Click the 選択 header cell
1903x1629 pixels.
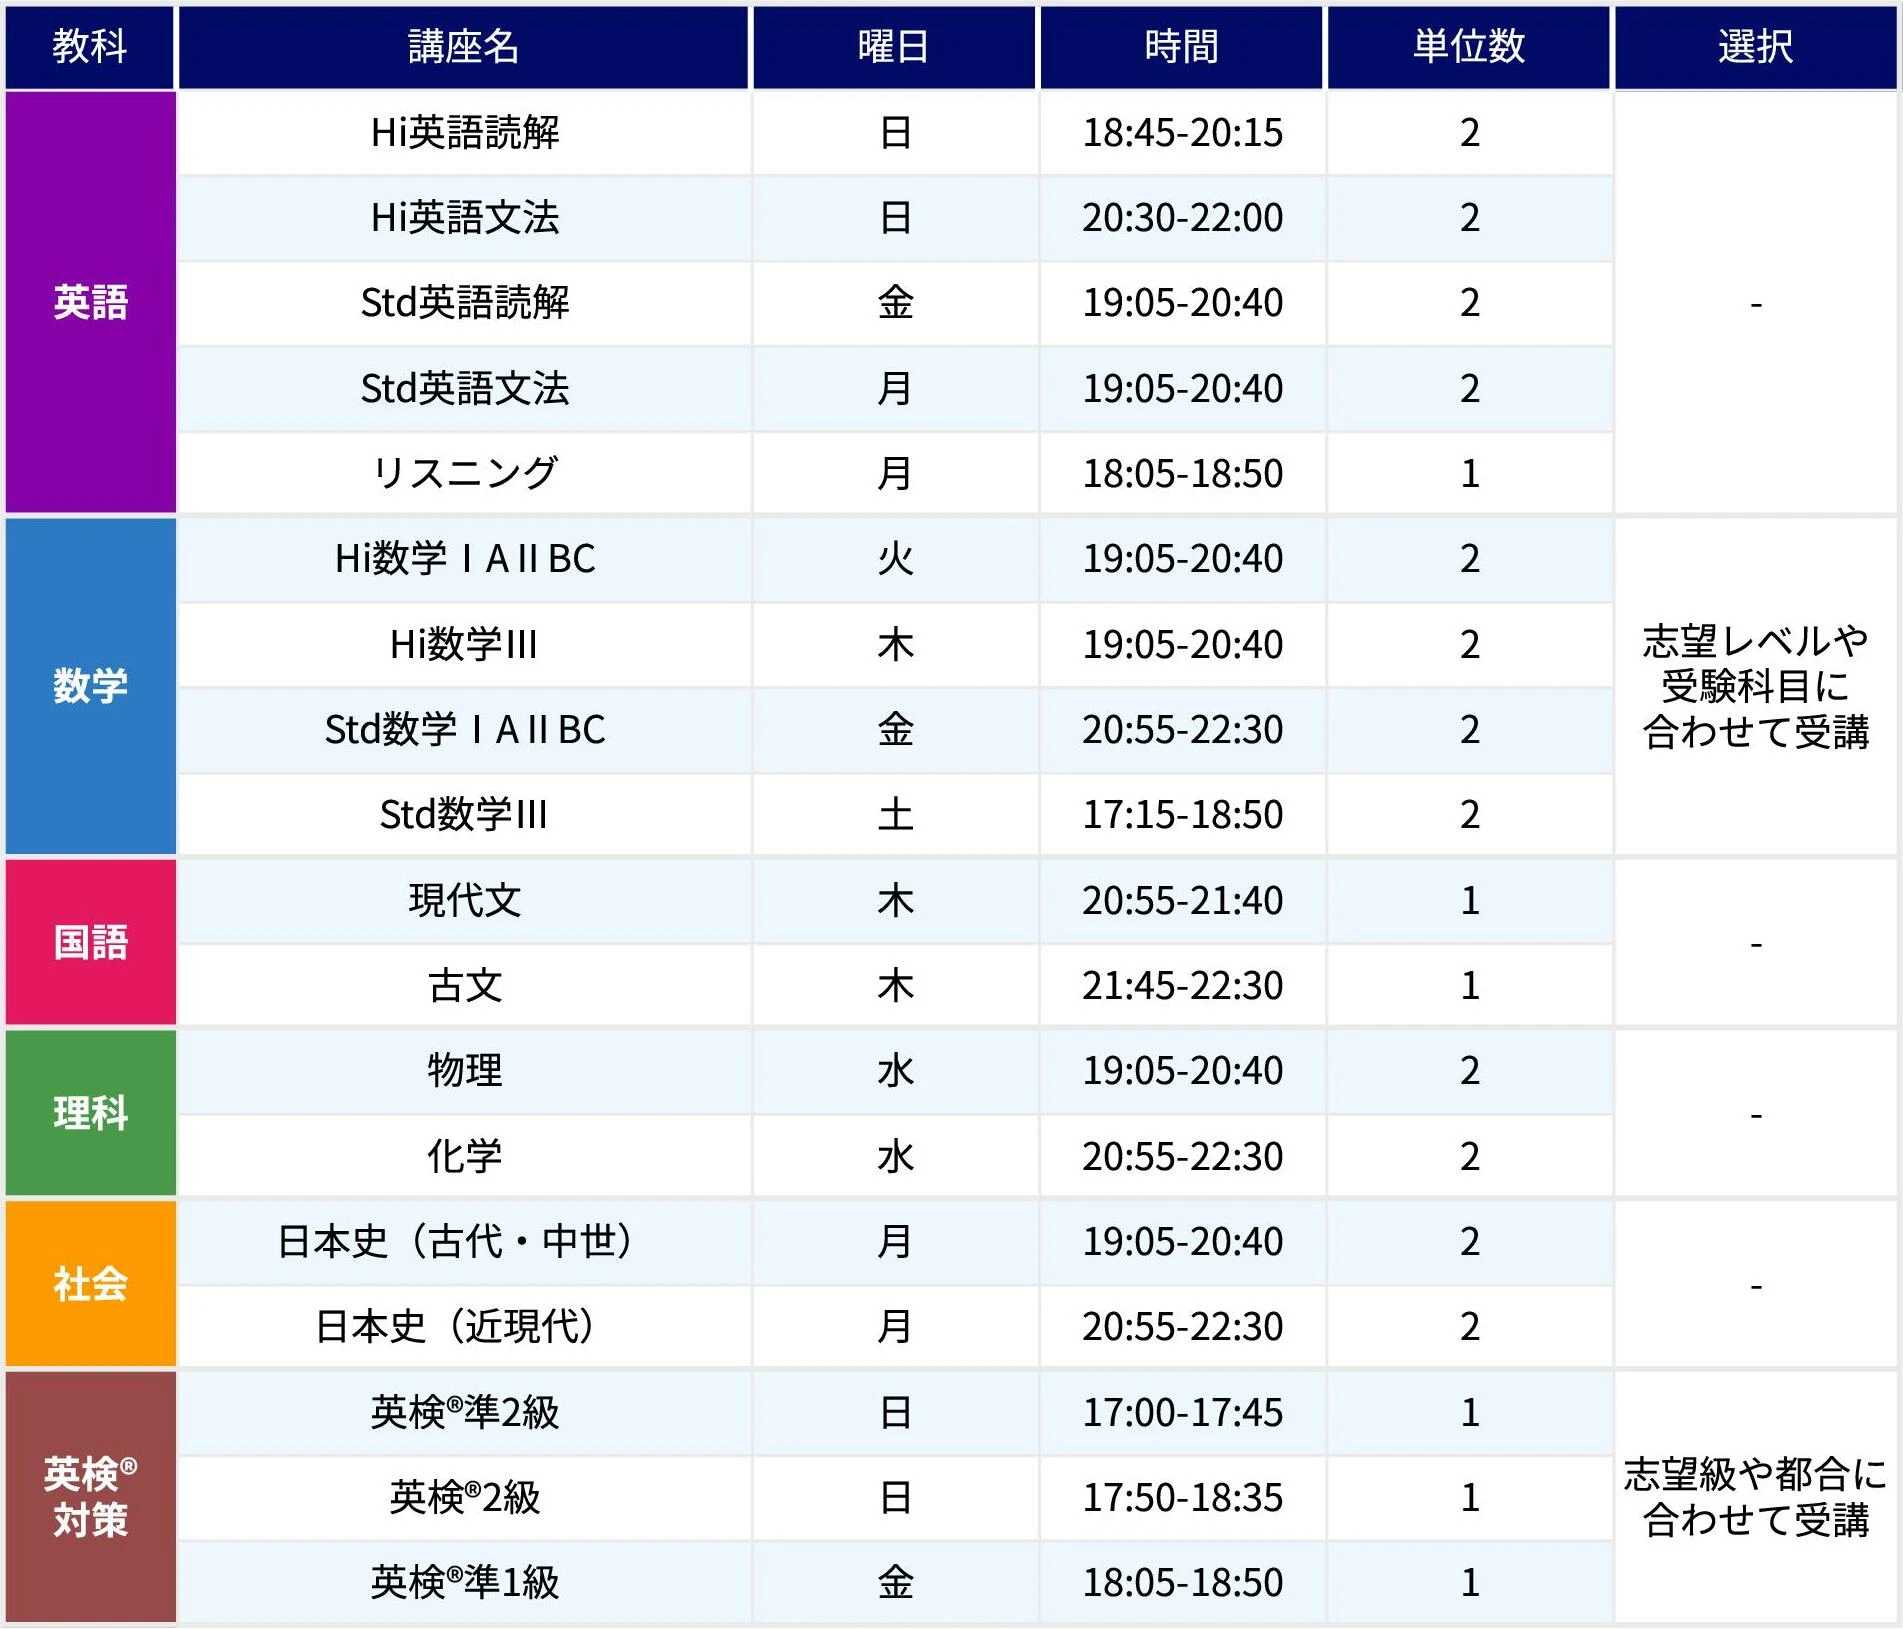[x=1755, y=47]
